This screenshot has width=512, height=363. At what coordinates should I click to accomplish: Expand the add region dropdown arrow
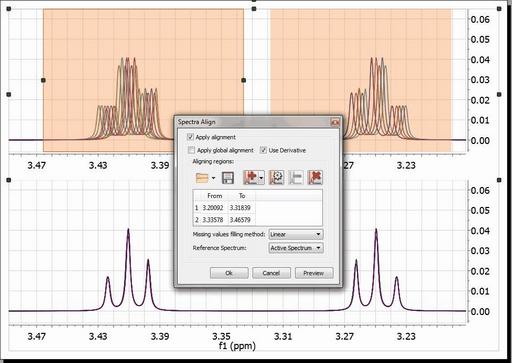tap(261, 178)
